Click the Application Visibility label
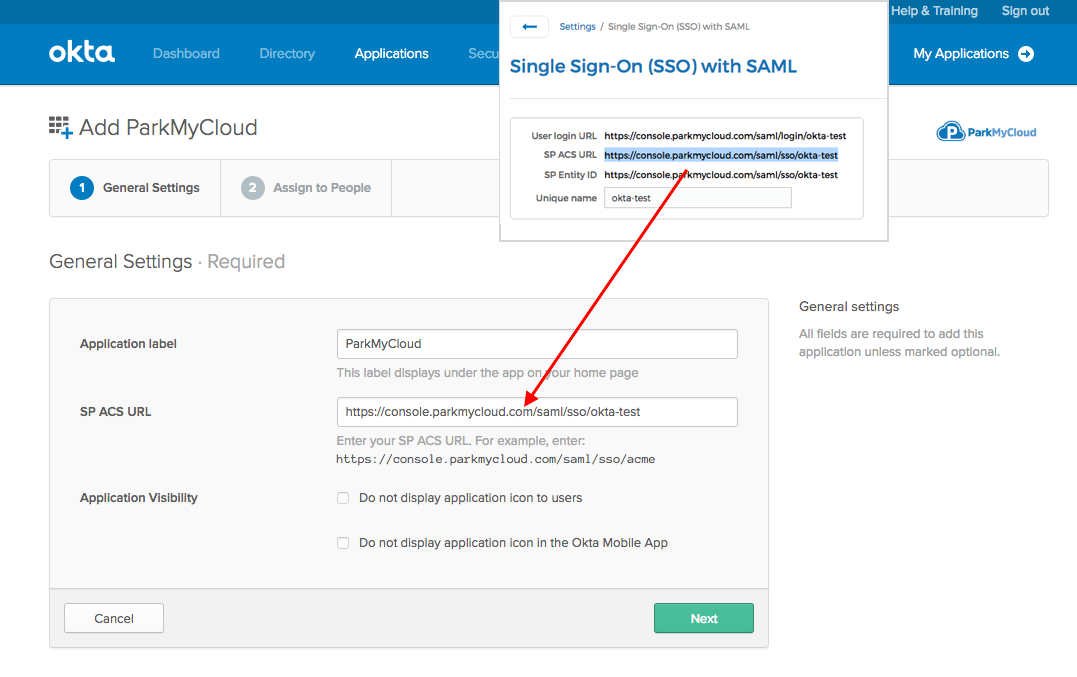Screen dimensions: 1077x677 click(139, 498)
